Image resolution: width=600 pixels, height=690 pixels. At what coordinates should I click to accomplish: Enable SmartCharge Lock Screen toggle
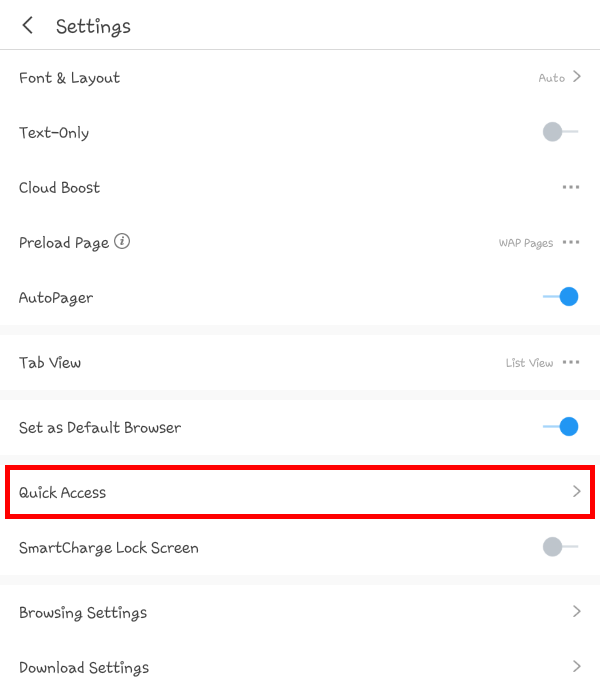pyautogui.click(x=560, y=547)
